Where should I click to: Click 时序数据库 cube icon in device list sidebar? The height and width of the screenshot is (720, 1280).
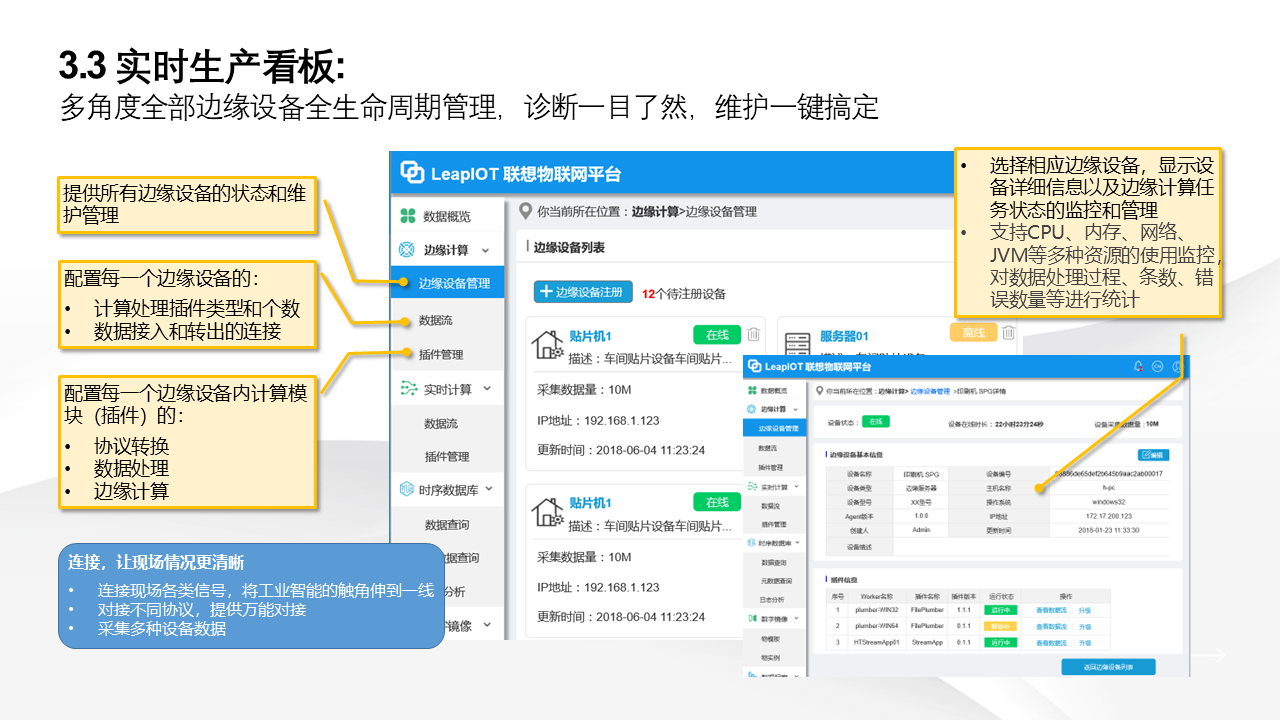coord(407,490)
